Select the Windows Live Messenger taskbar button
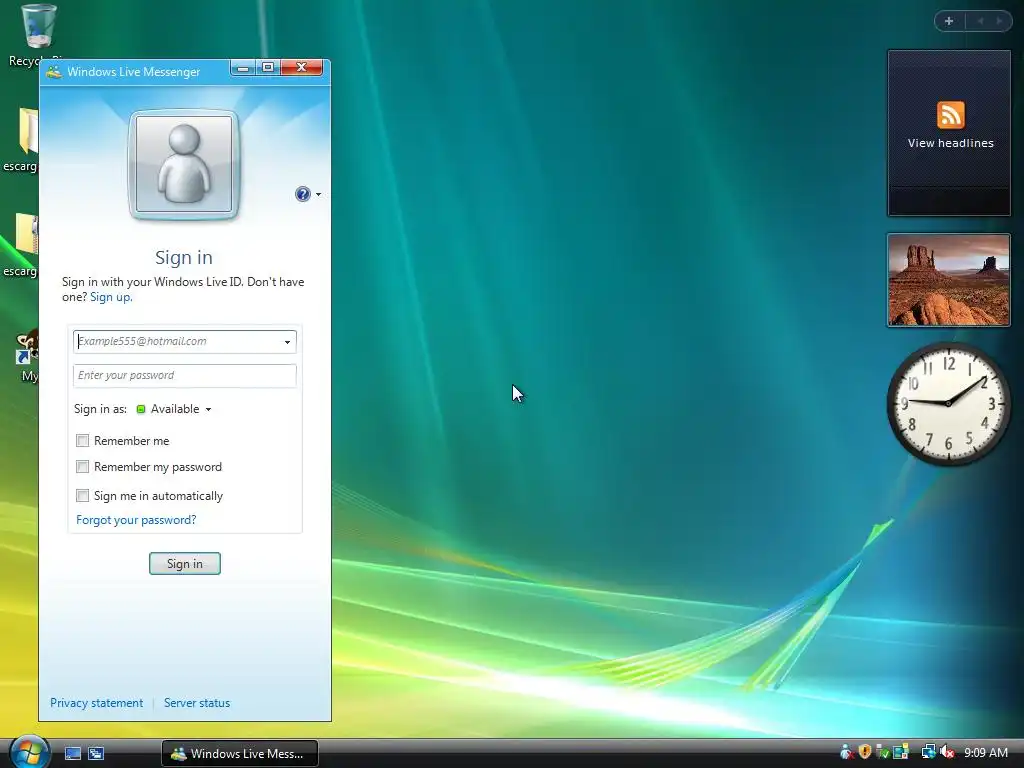The image size is (1024, 768). [x=240, y=754]
